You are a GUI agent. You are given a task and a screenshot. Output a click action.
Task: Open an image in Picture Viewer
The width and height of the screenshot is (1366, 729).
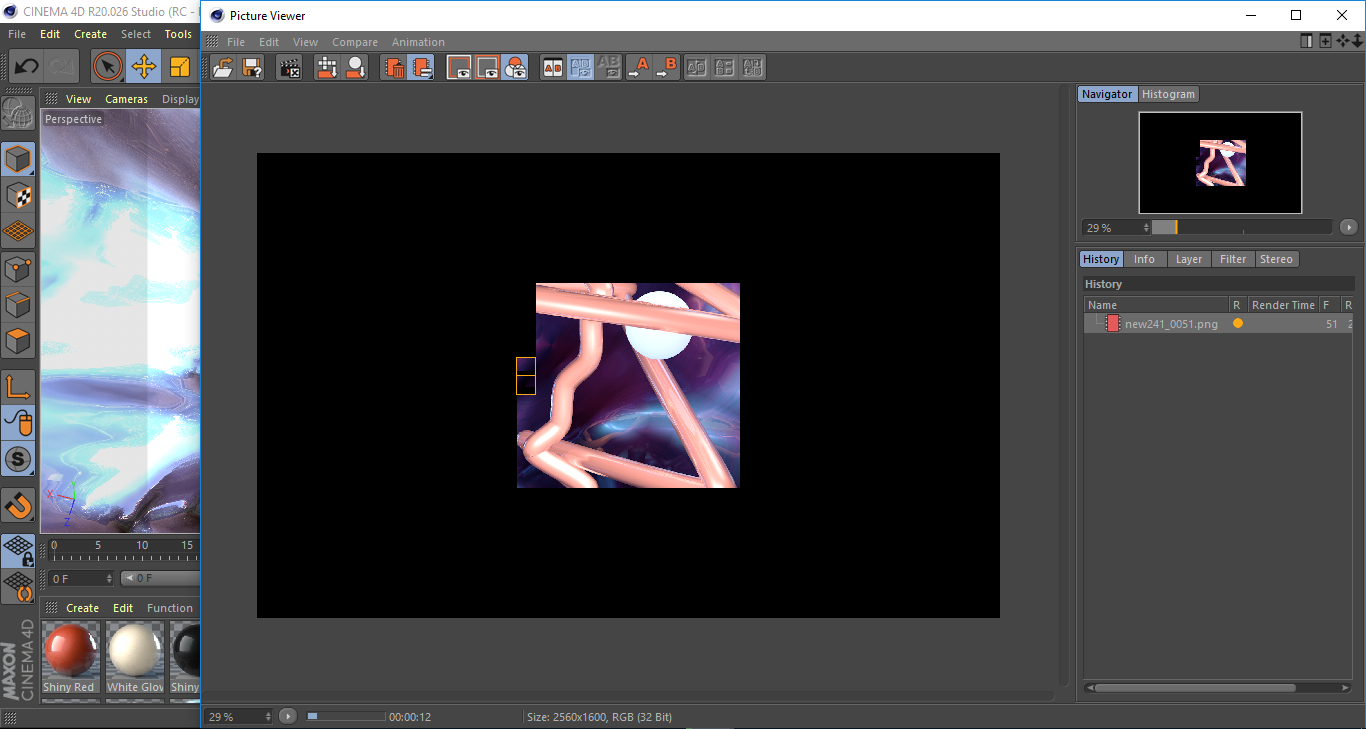(224, 68)
